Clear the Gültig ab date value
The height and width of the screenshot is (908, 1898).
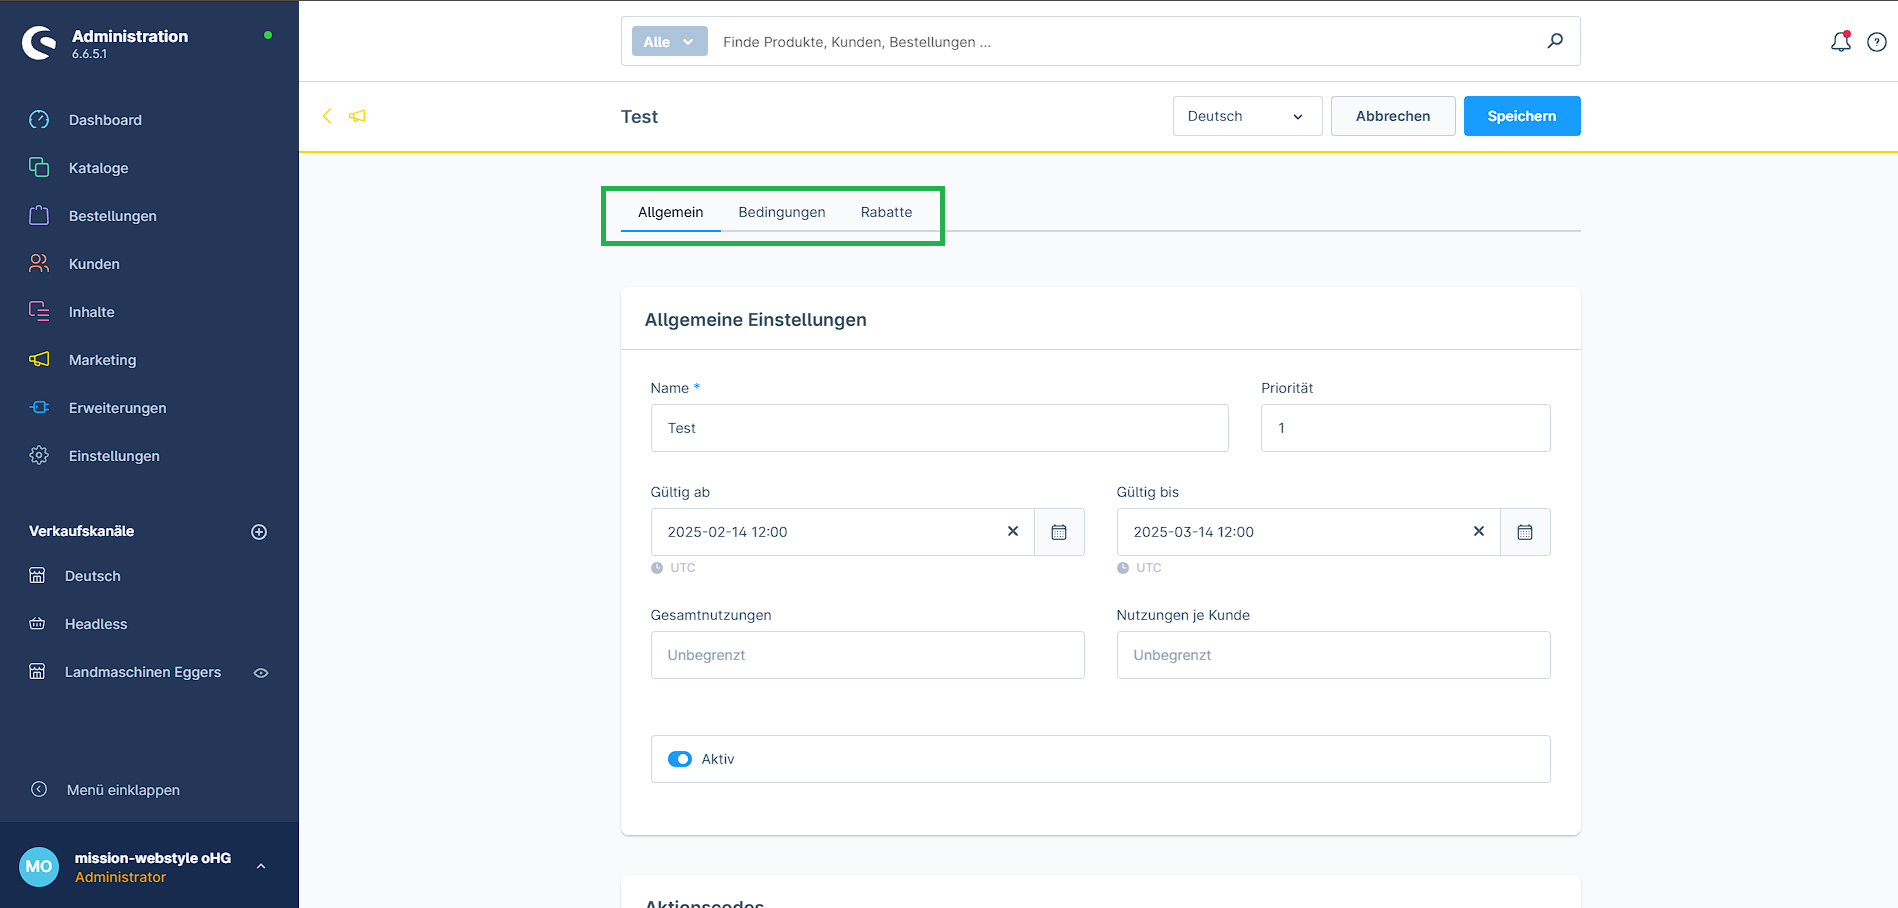tap(1013, 532)
